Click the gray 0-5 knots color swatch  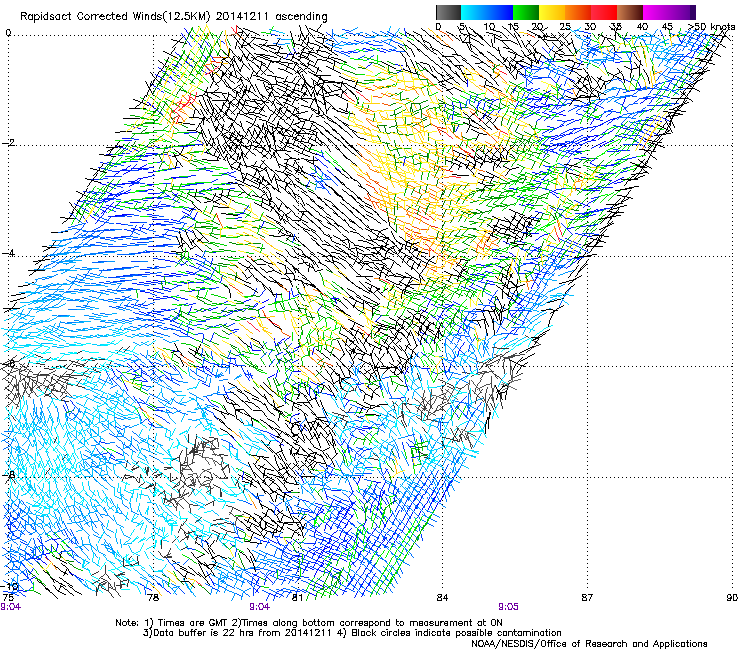coord(448,12)
